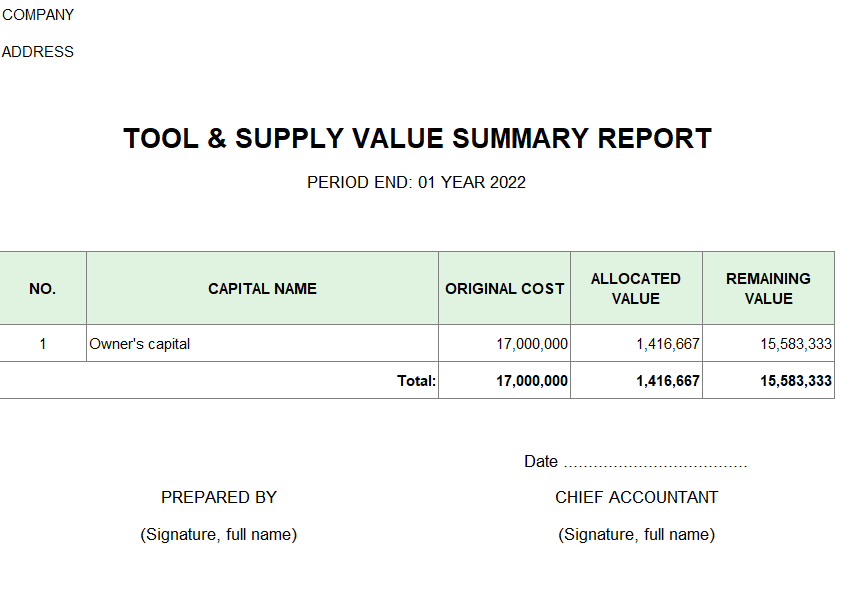Click the NO. column header
Screen dimensions: 851x599
[43, 289]
